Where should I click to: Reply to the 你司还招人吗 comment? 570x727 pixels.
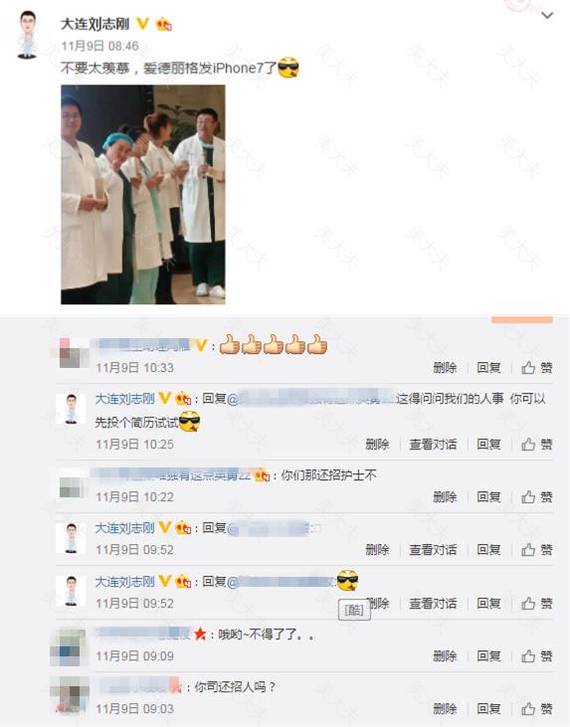[488, 709]
